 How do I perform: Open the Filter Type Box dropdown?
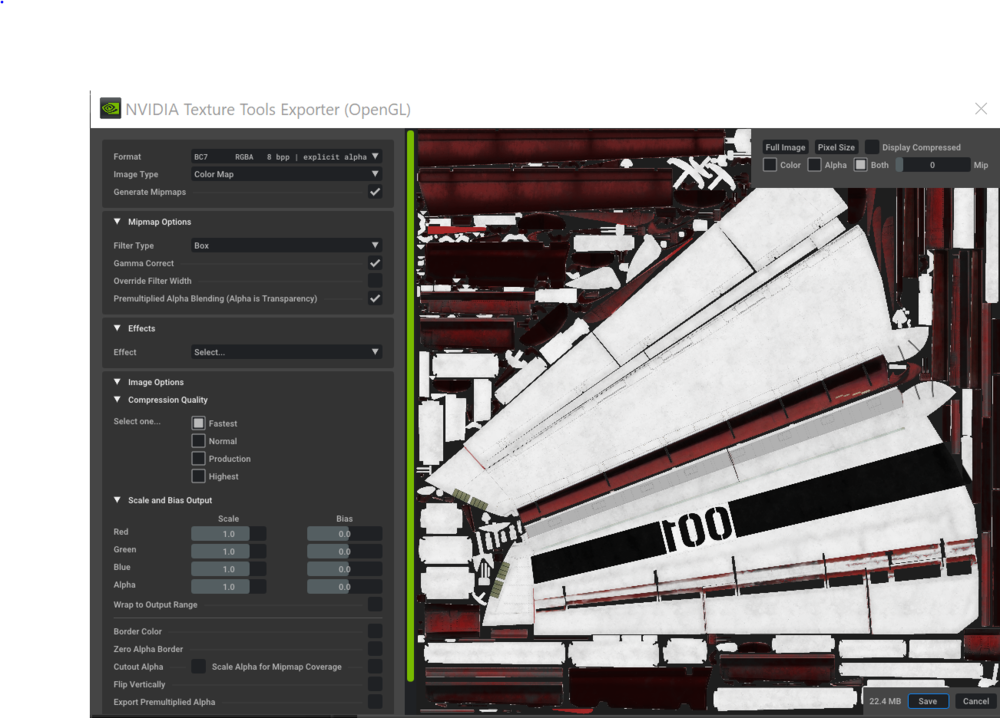click(286, 245)
